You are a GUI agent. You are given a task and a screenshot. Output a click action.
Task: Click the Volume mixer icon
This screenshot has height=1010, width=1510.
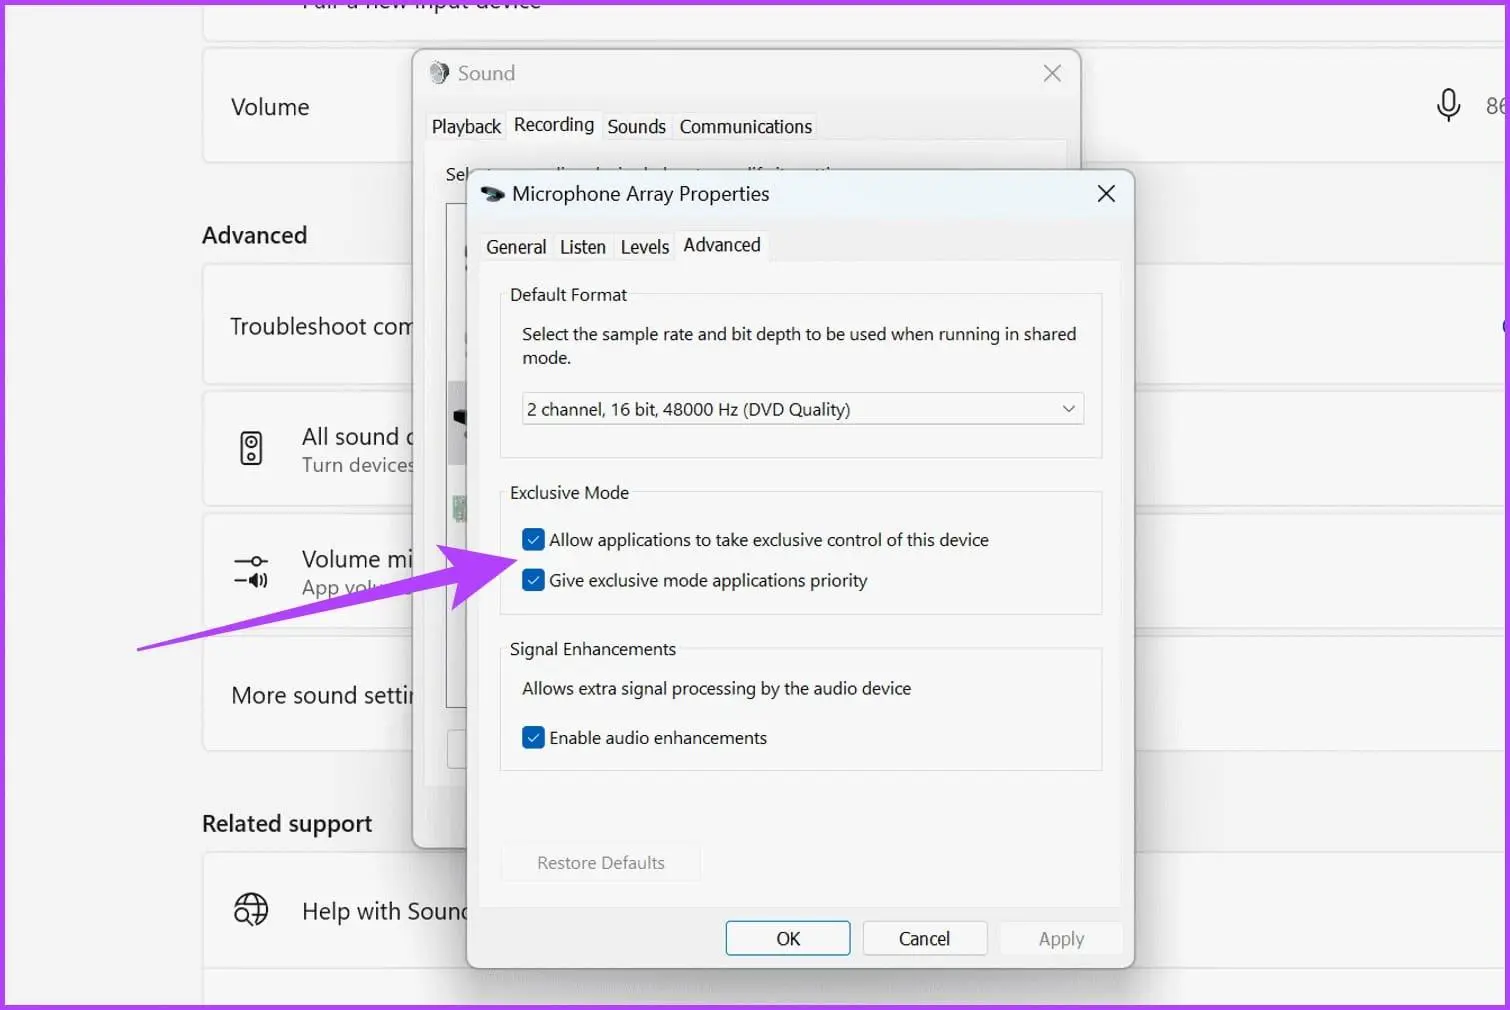(251, 571)
